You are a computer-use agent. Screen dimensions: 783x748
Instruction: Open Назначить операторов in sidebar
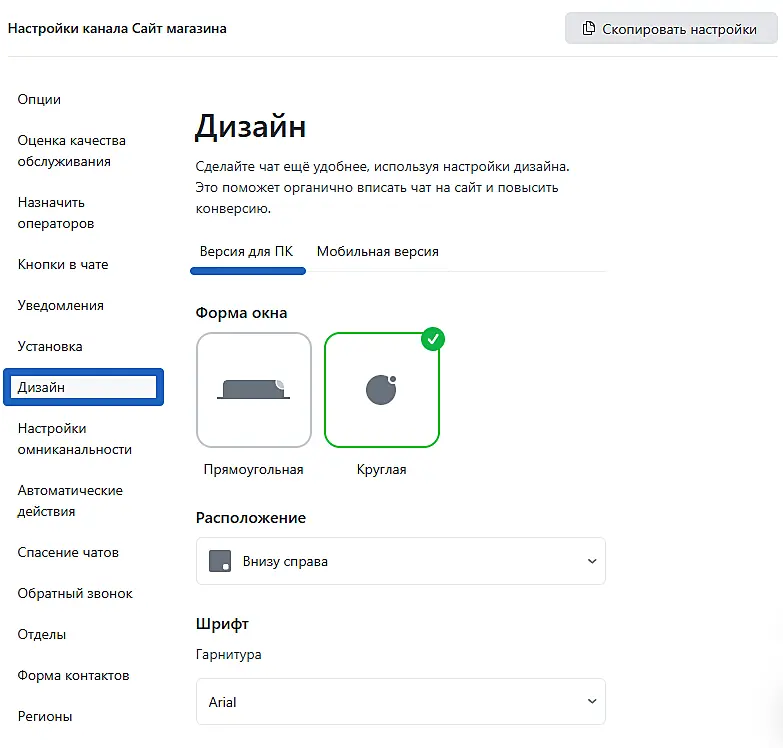(55, 213)
